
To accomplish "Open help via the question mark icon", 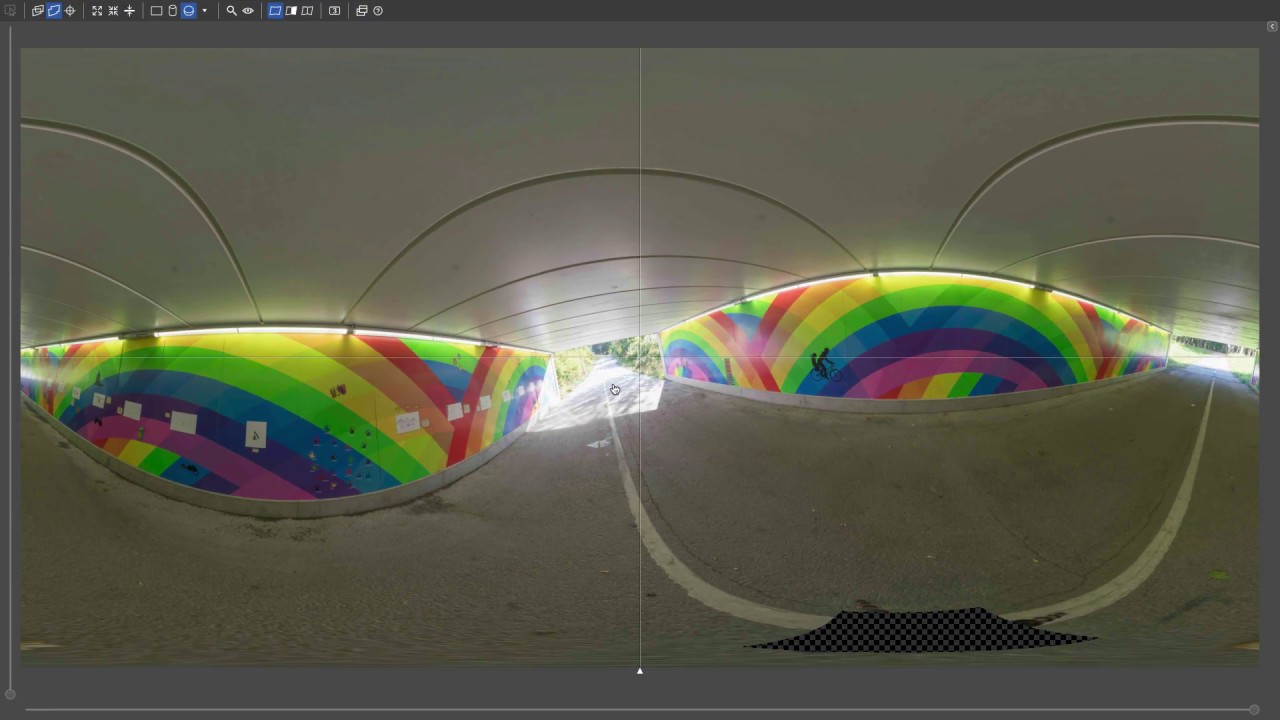I will [378, 11].
